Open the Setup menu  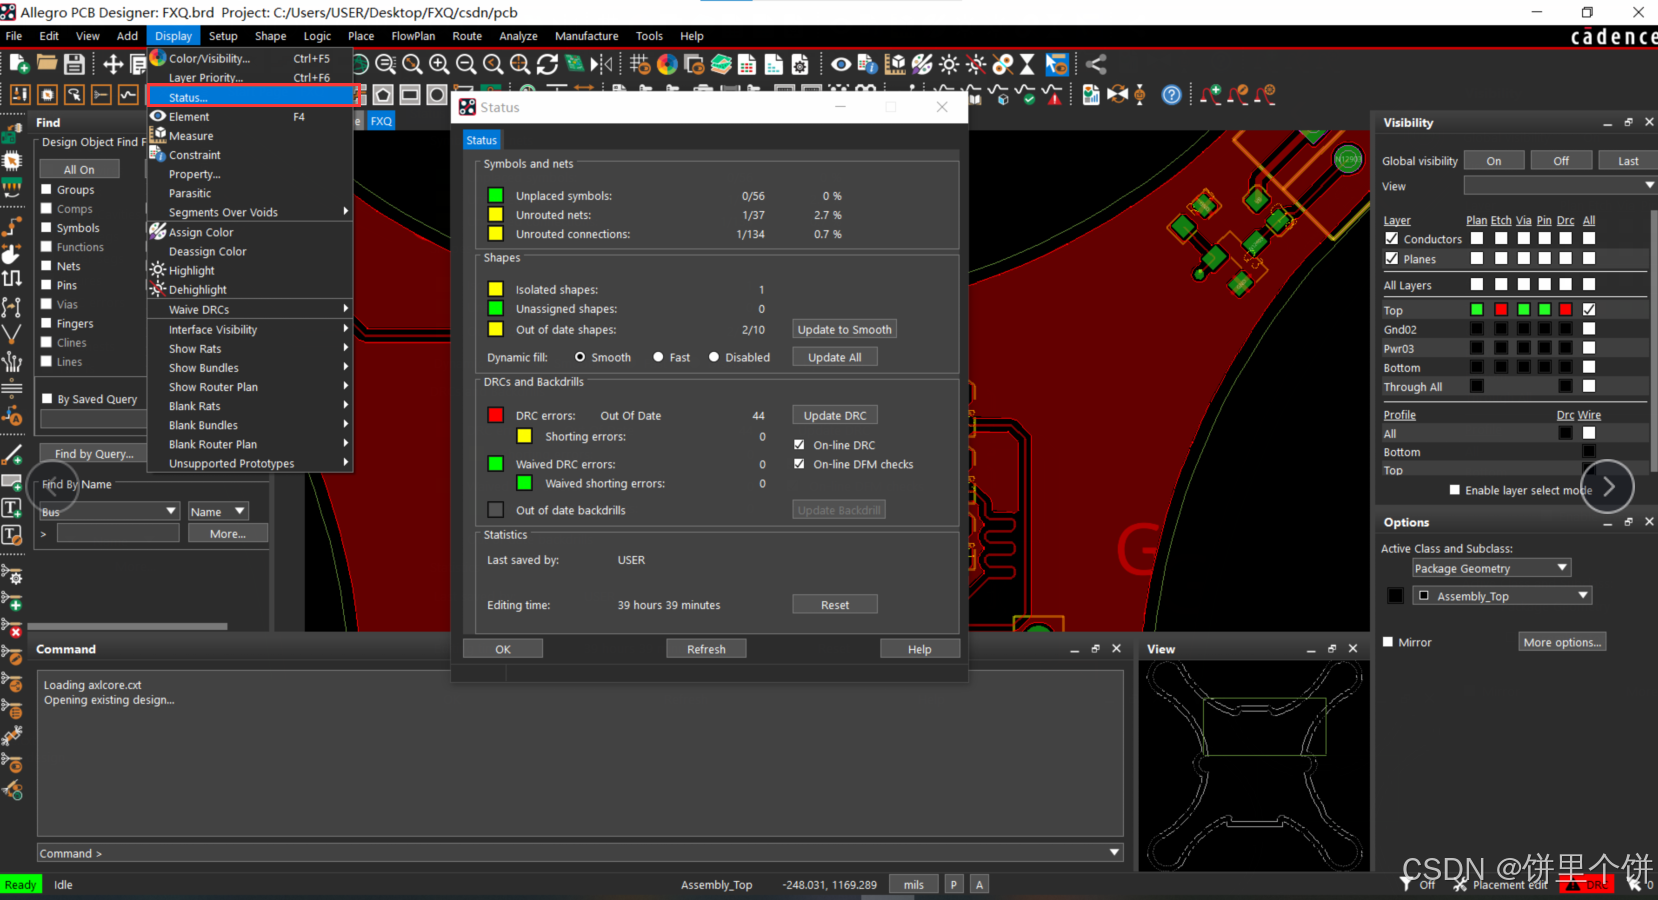[x=223, y=36]
